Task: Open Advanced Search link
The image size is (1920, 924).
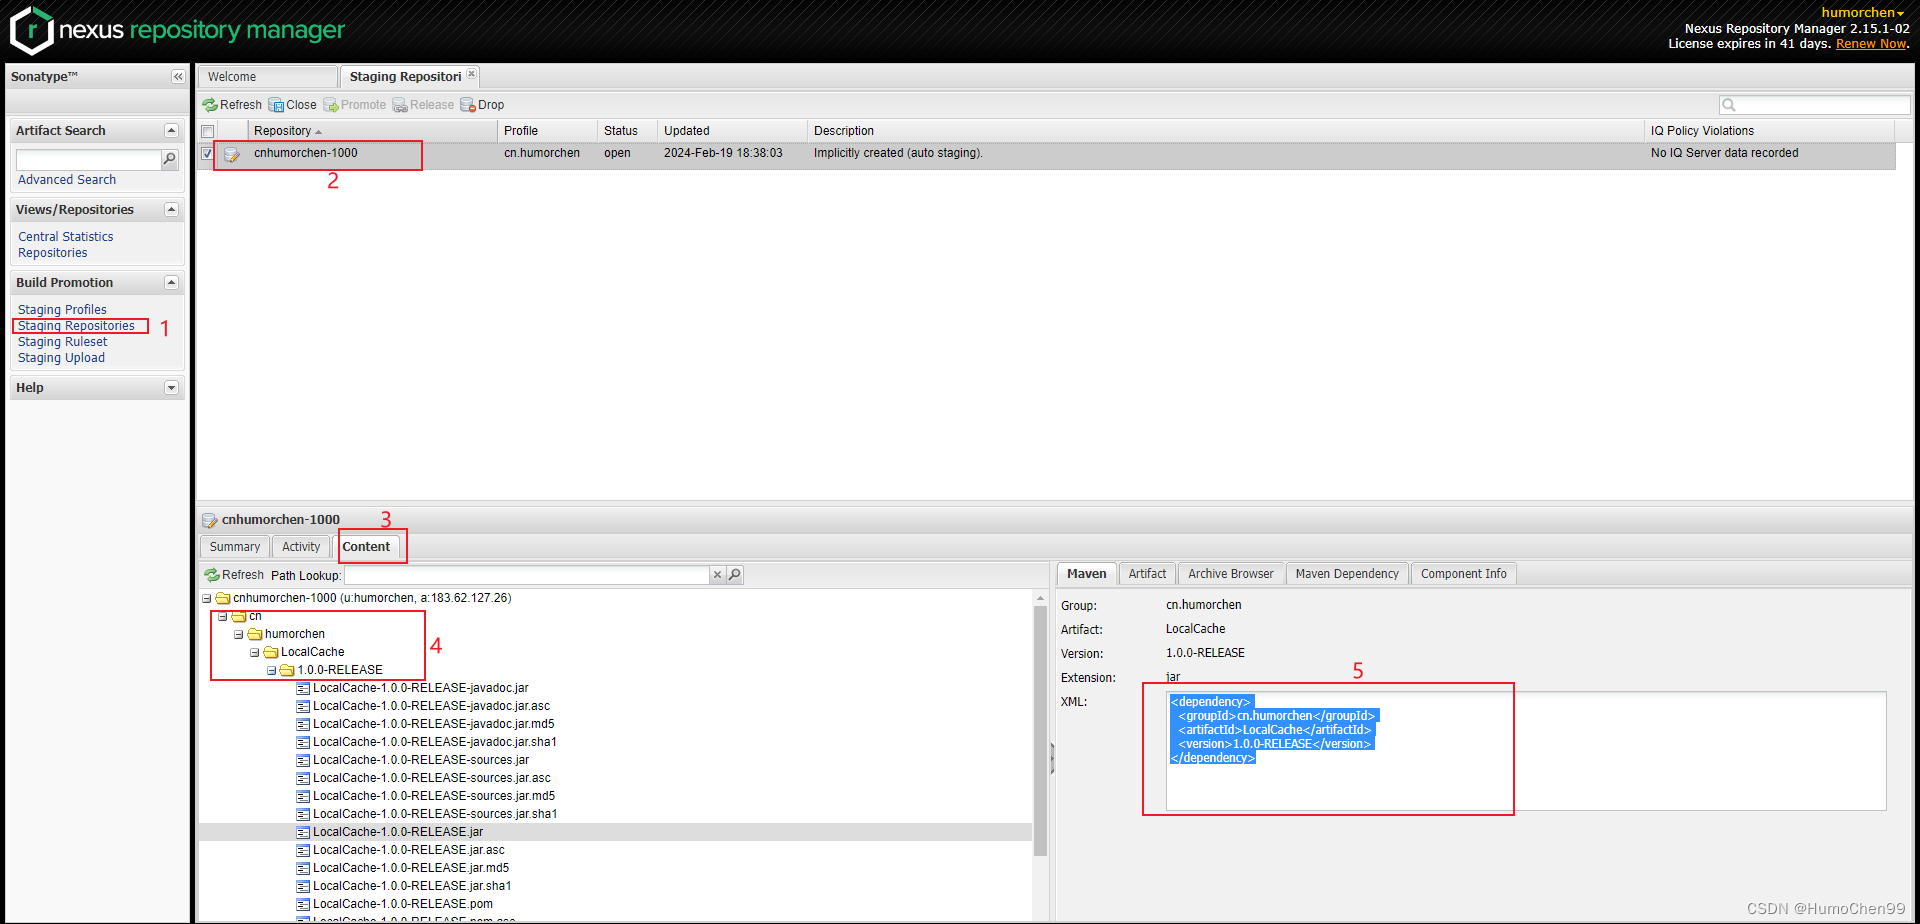Action: click(x=67, y=180)
